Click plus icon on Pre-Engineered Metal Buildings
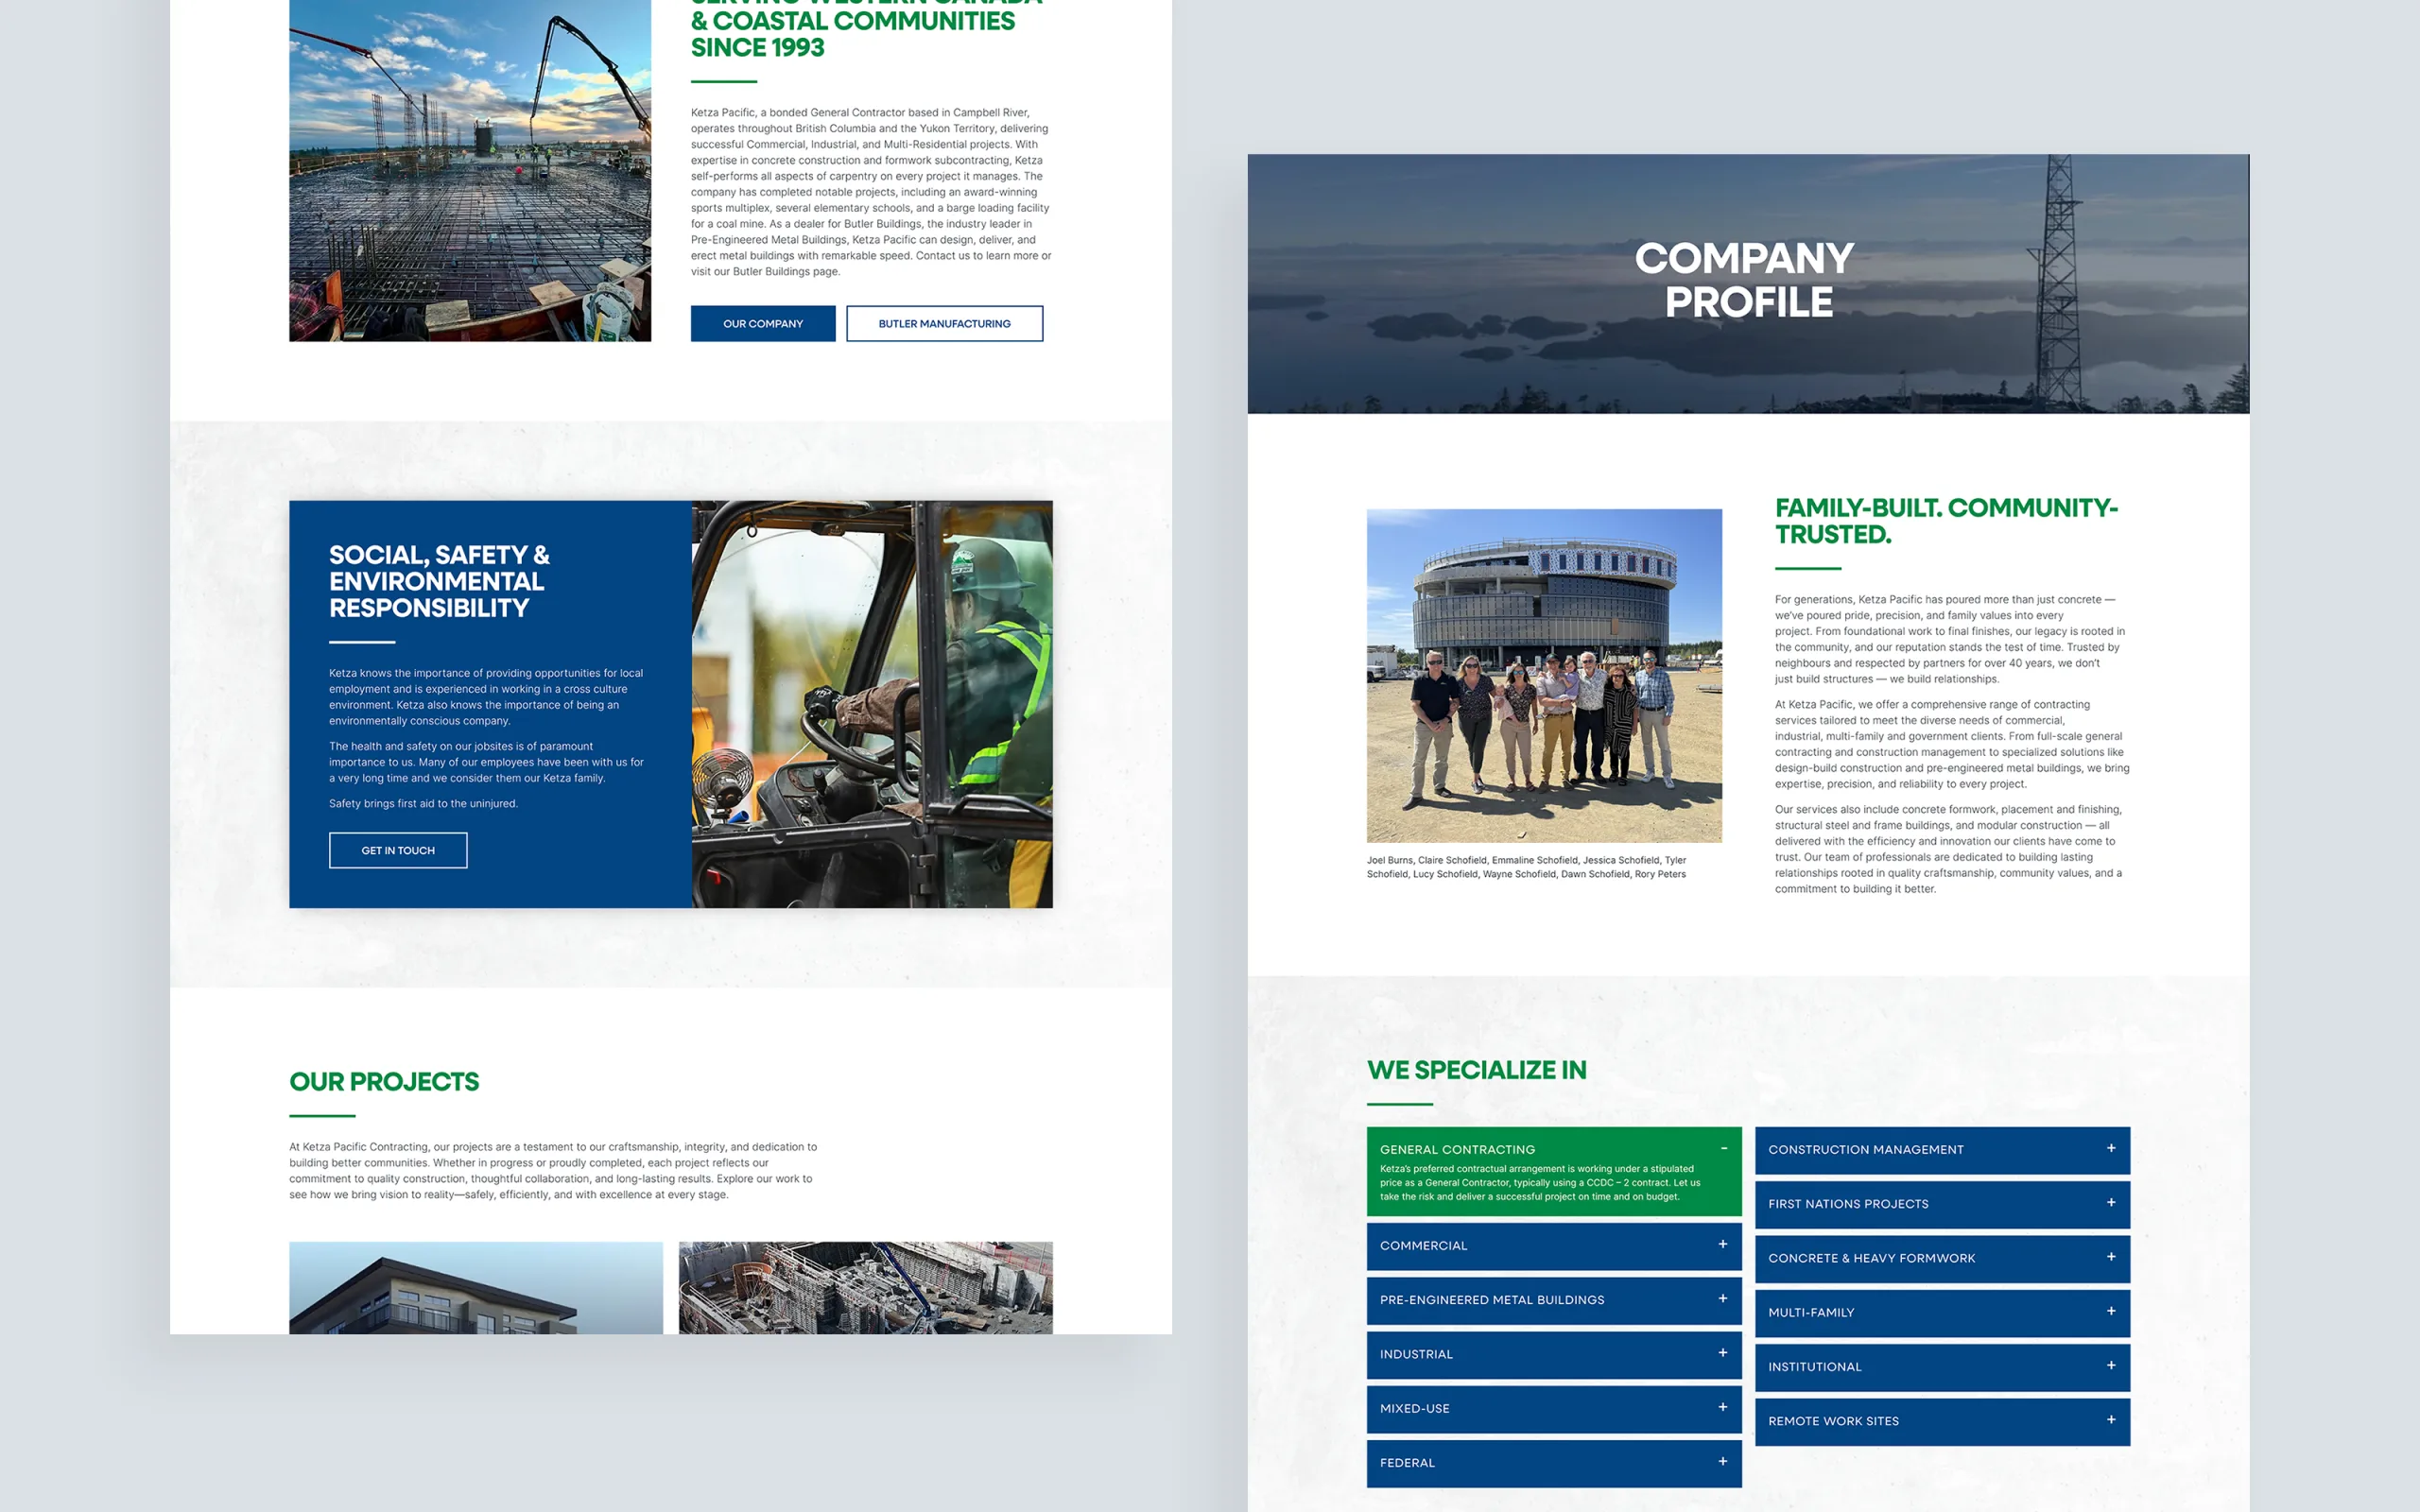2420x1512 pixels. pos(1722,1299)
